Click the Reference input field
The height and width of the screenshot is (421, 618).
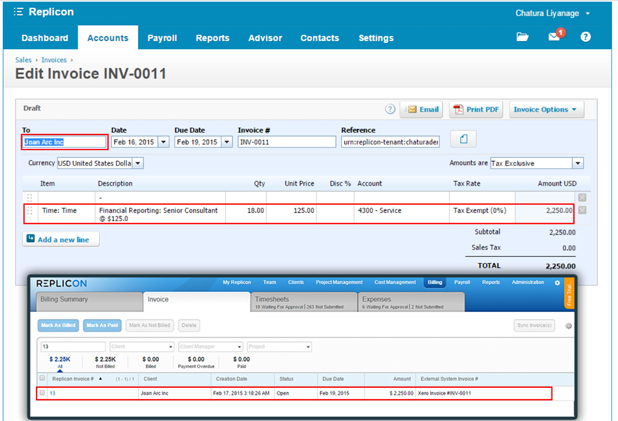click(x=390, y=142)
